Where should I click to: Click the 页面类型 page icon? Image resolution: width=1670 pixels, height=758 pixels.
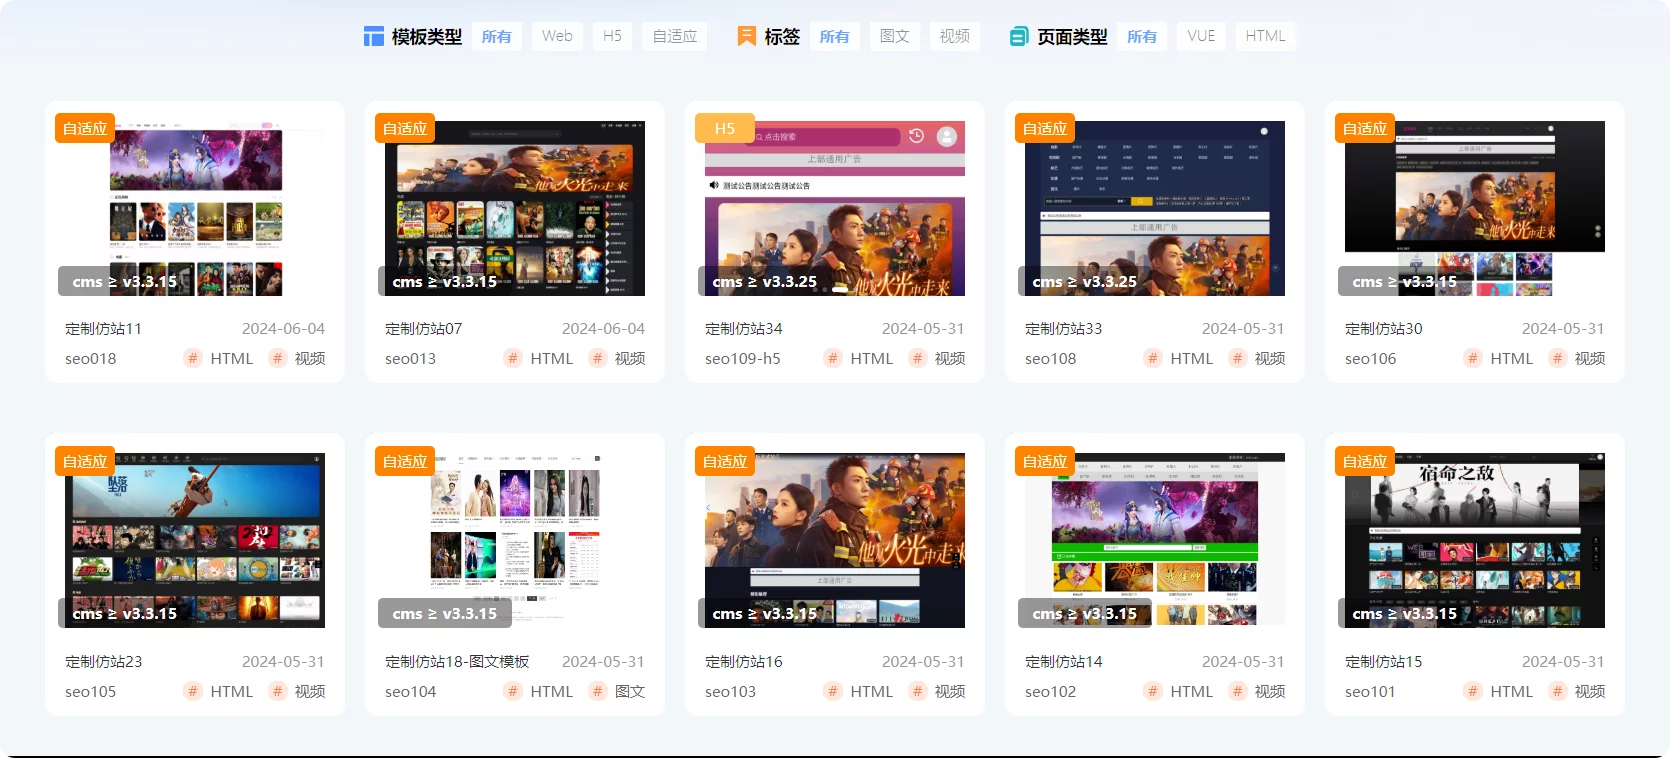tap(1019, 37)
